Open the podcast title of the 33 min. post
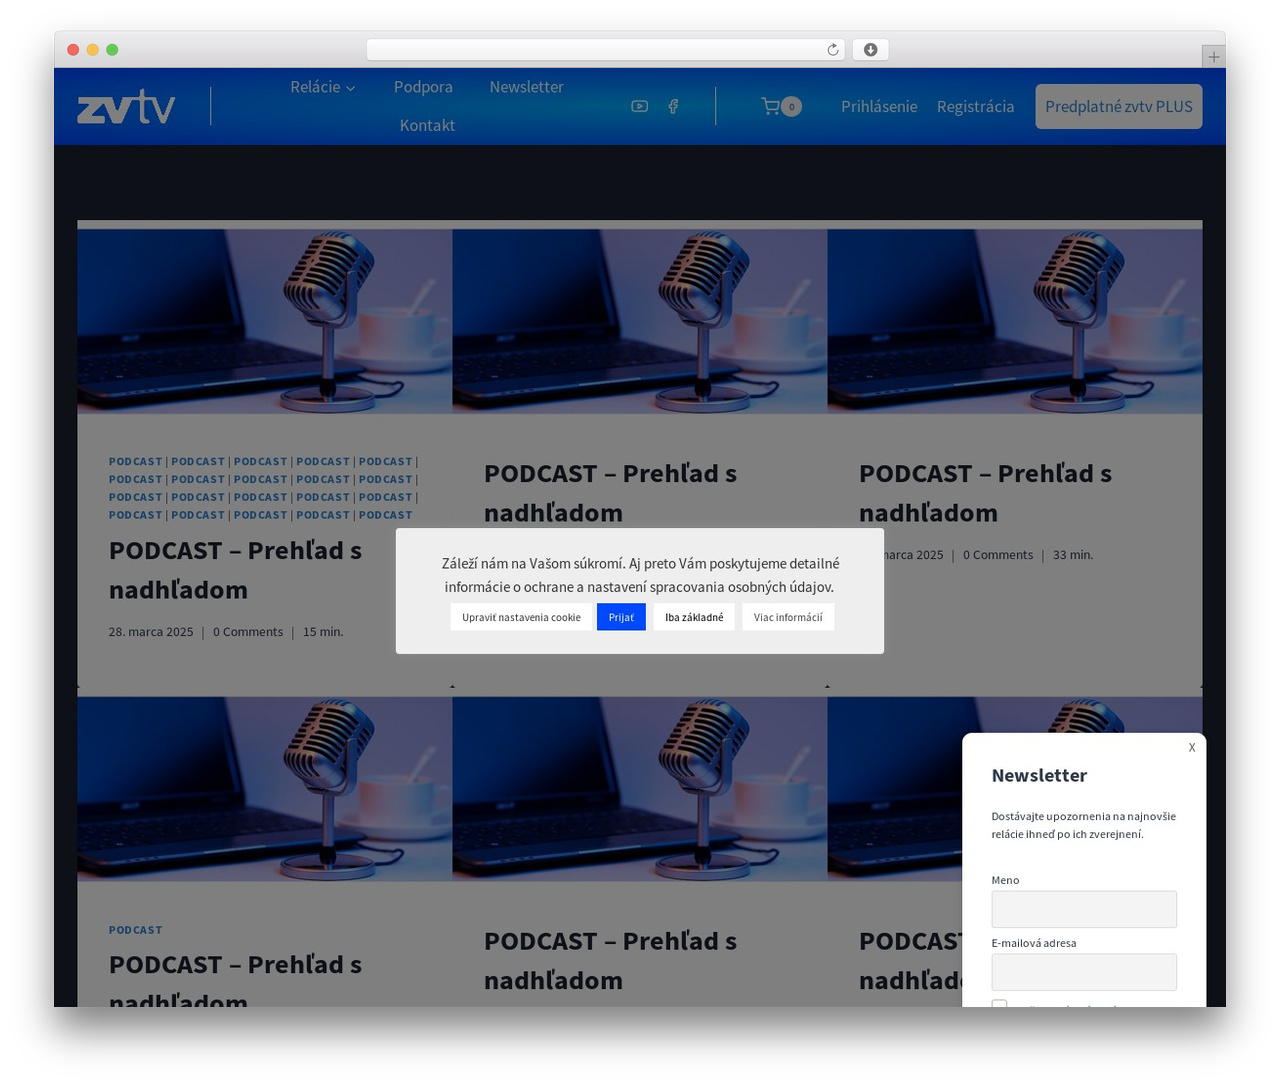This screenshot has width=1280, height=1084. tap(985, 493)
